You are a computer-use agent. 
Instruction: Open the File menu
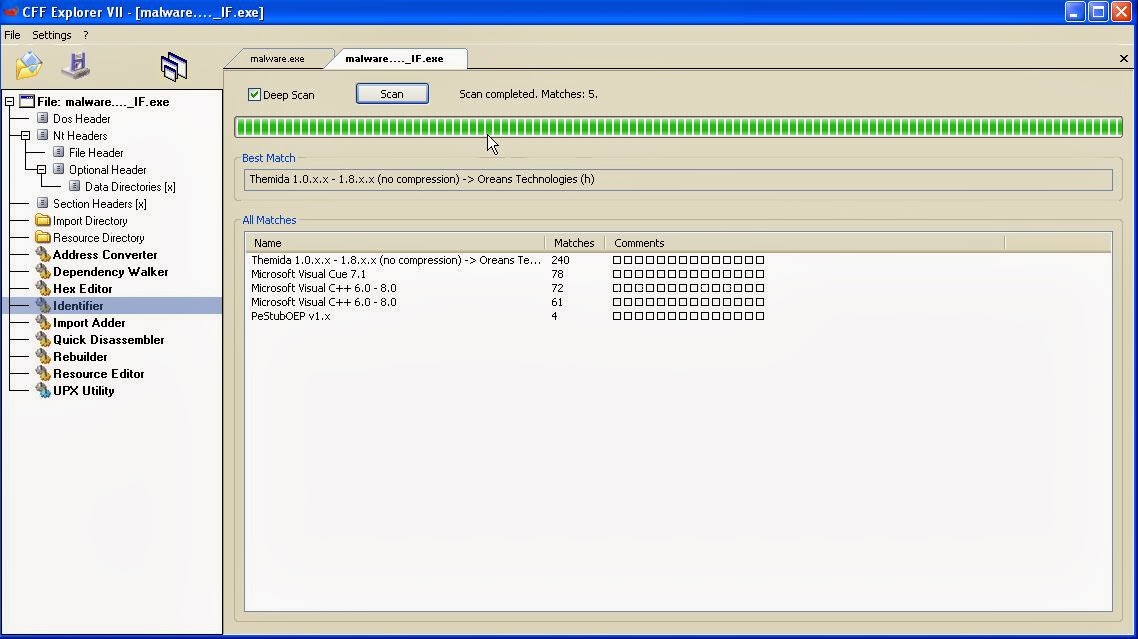point(12,35)
